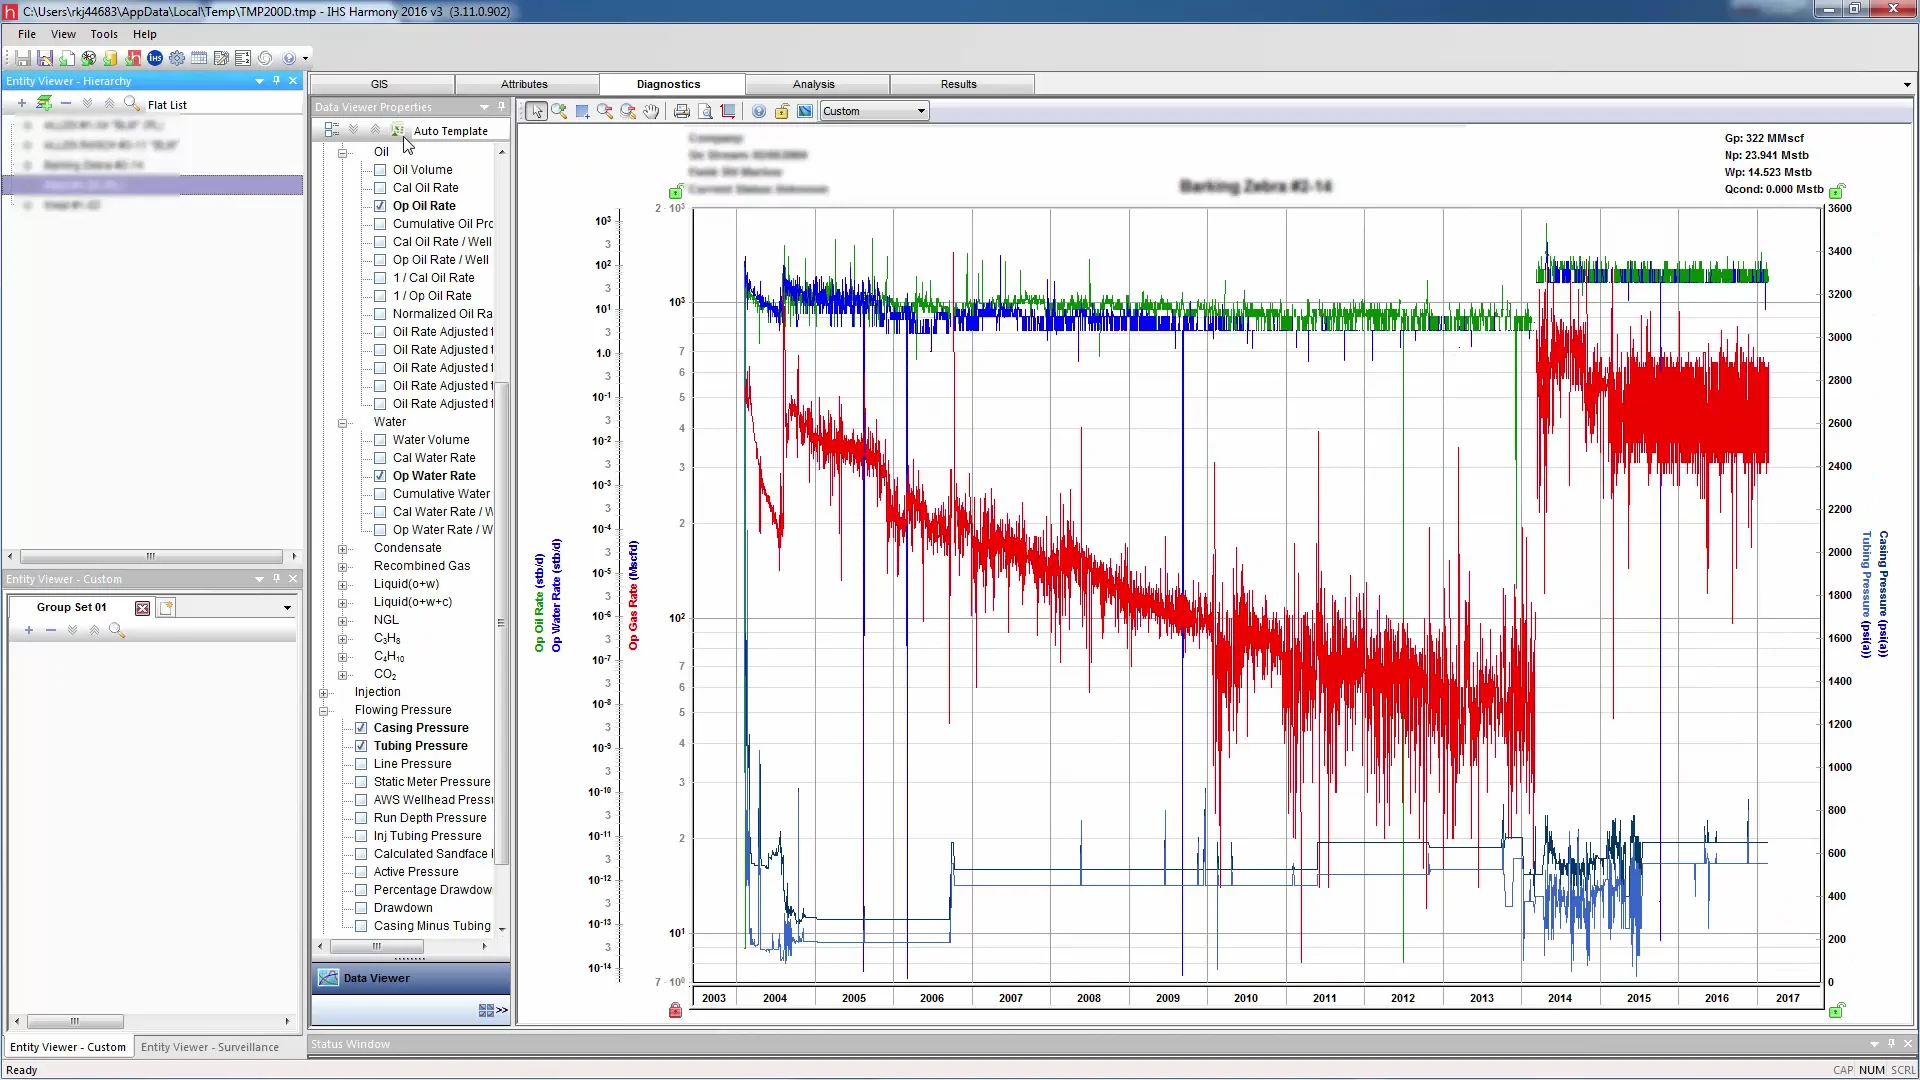Switch to Entity Viewer - Surveillance tab

[210, 1047]
